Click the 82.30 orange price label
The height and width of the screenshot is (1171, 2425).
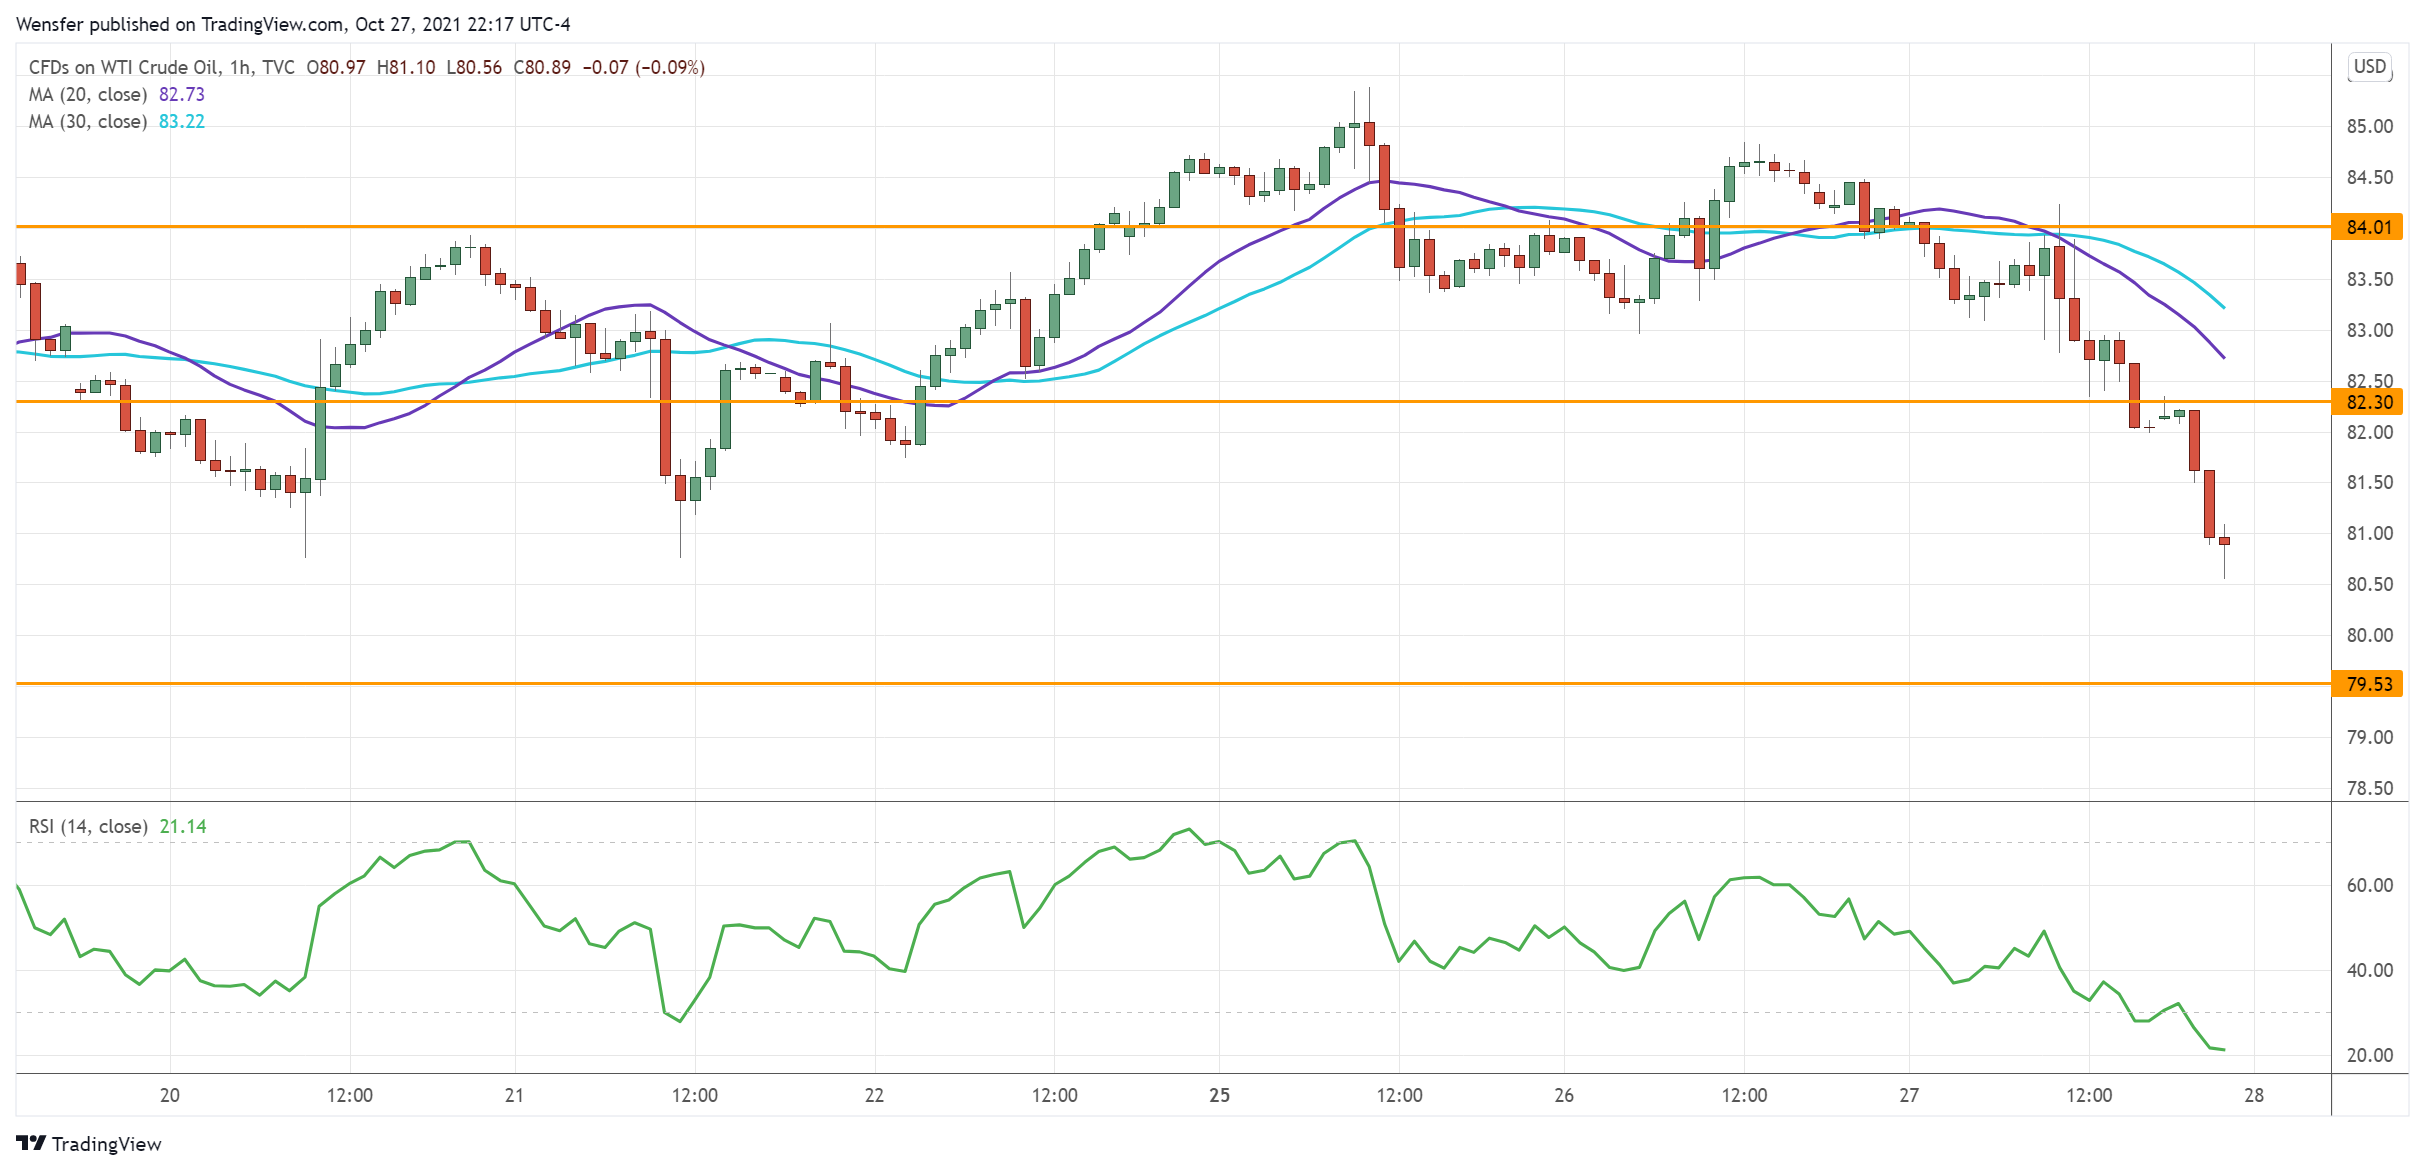(2368, 402)
